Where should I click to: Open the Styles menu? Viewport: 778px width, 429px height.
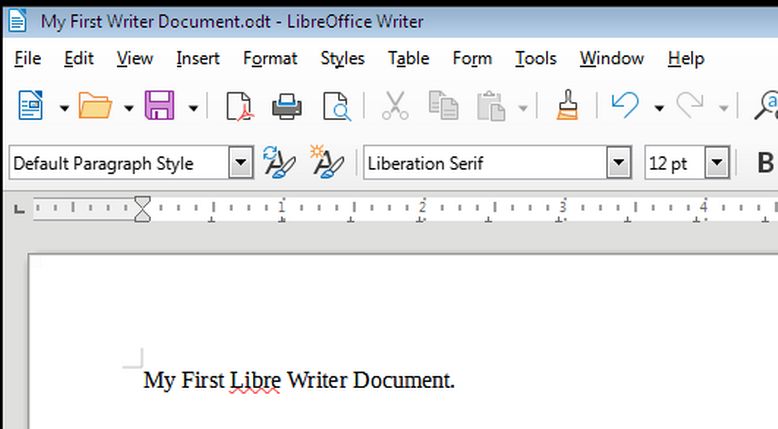(x=343, y=59)
